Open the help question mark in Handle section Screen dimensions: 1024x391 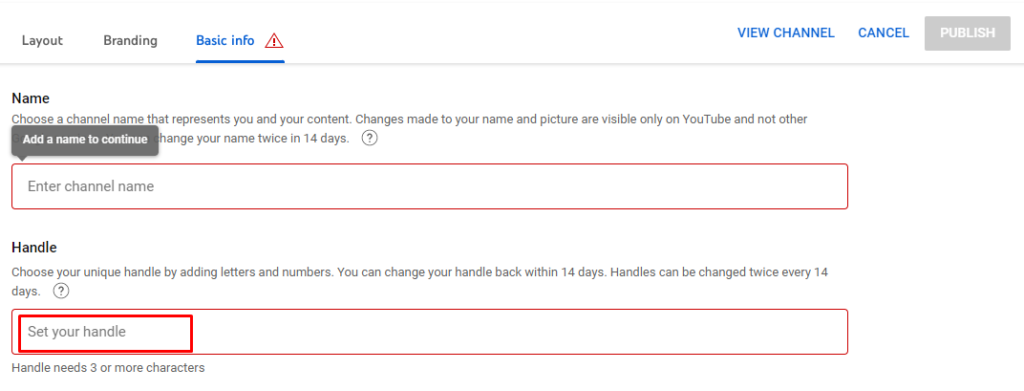click(61, 290)
